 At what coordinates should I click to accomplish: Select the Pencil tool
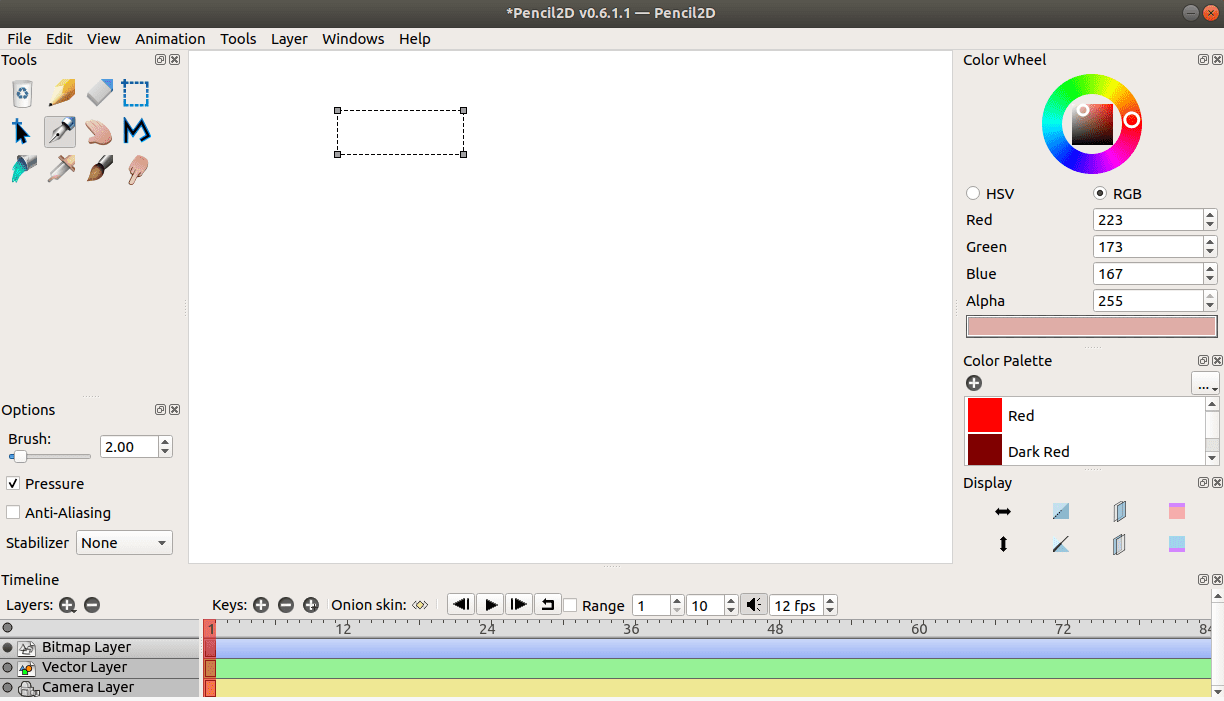coord(60,93)
